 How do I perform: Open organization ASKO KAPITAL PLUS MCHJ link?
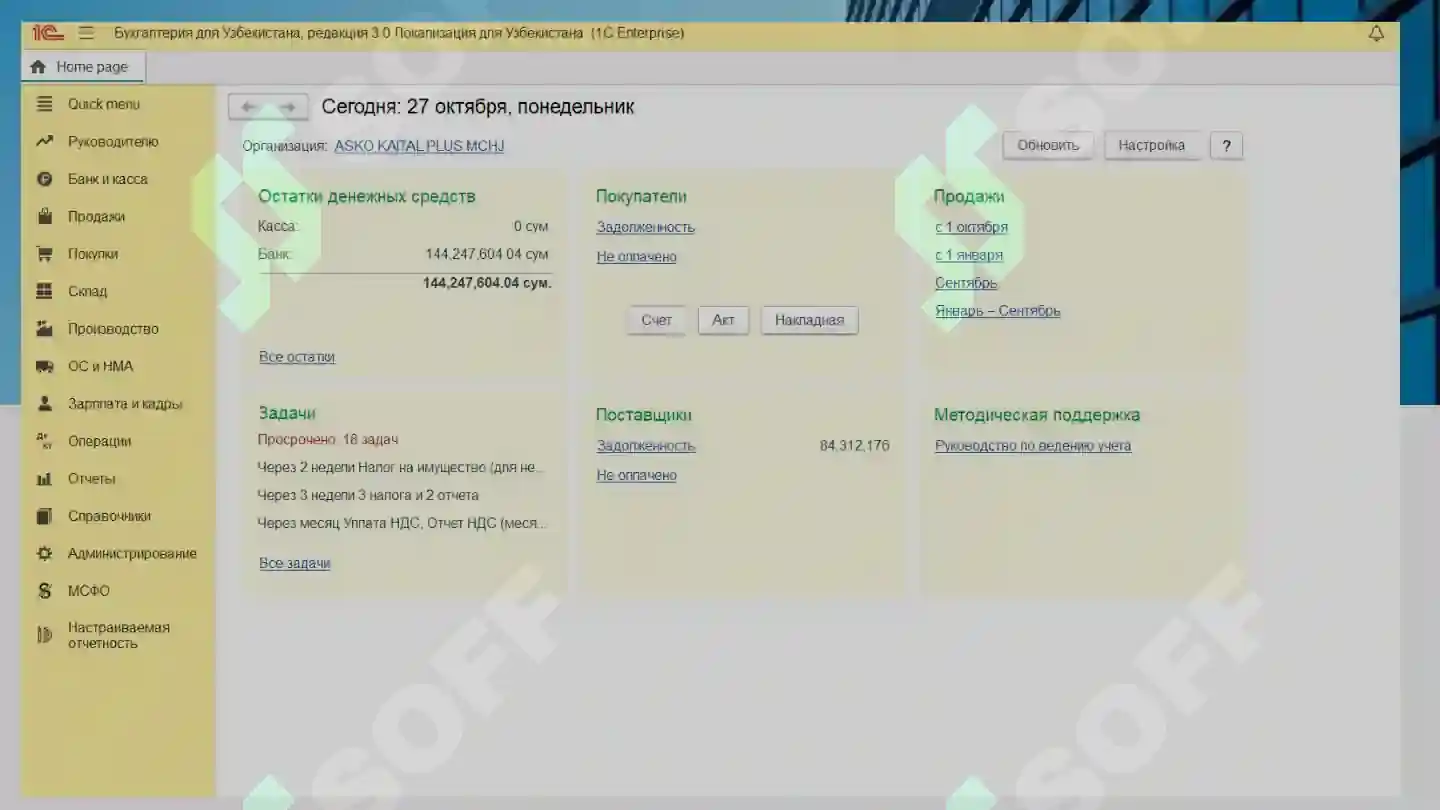[x=419, y=146]
